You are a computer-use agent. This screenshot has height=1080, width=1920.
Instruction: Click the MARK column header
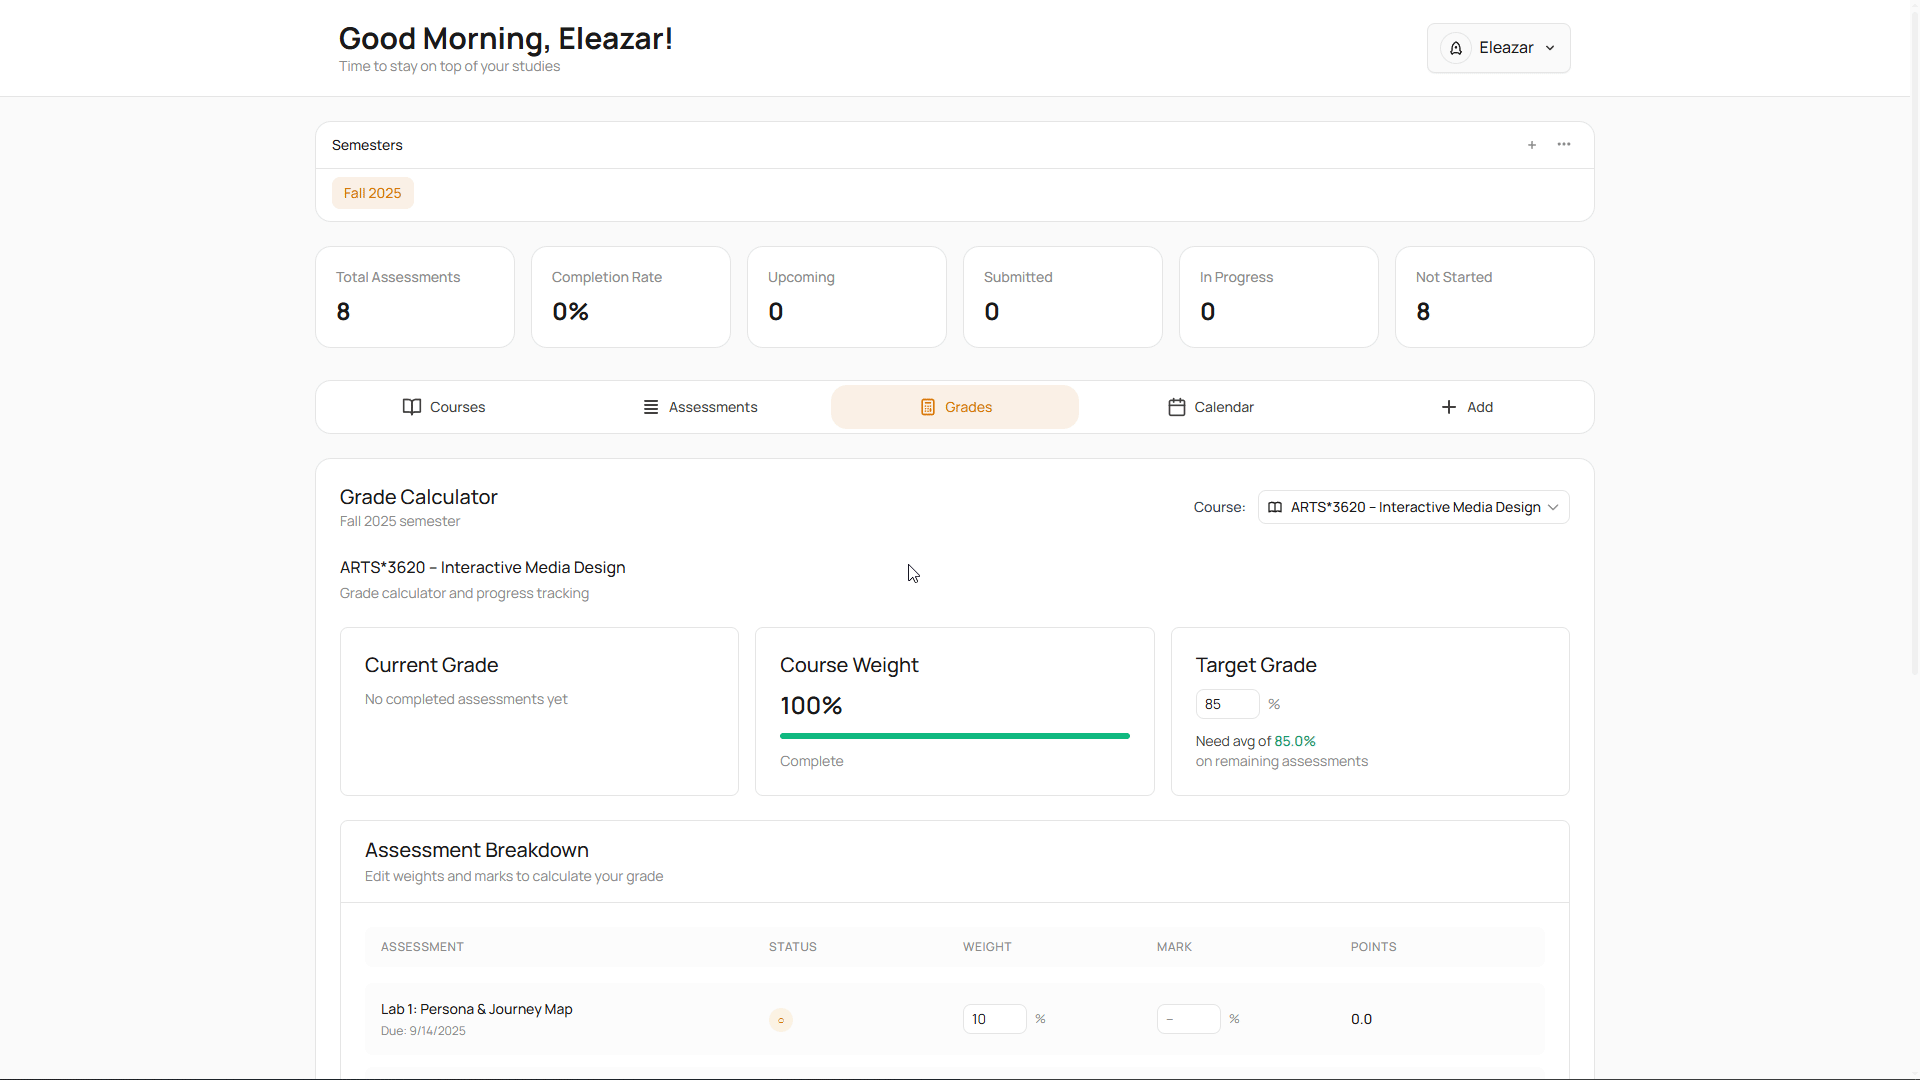tap(1174, 947)
